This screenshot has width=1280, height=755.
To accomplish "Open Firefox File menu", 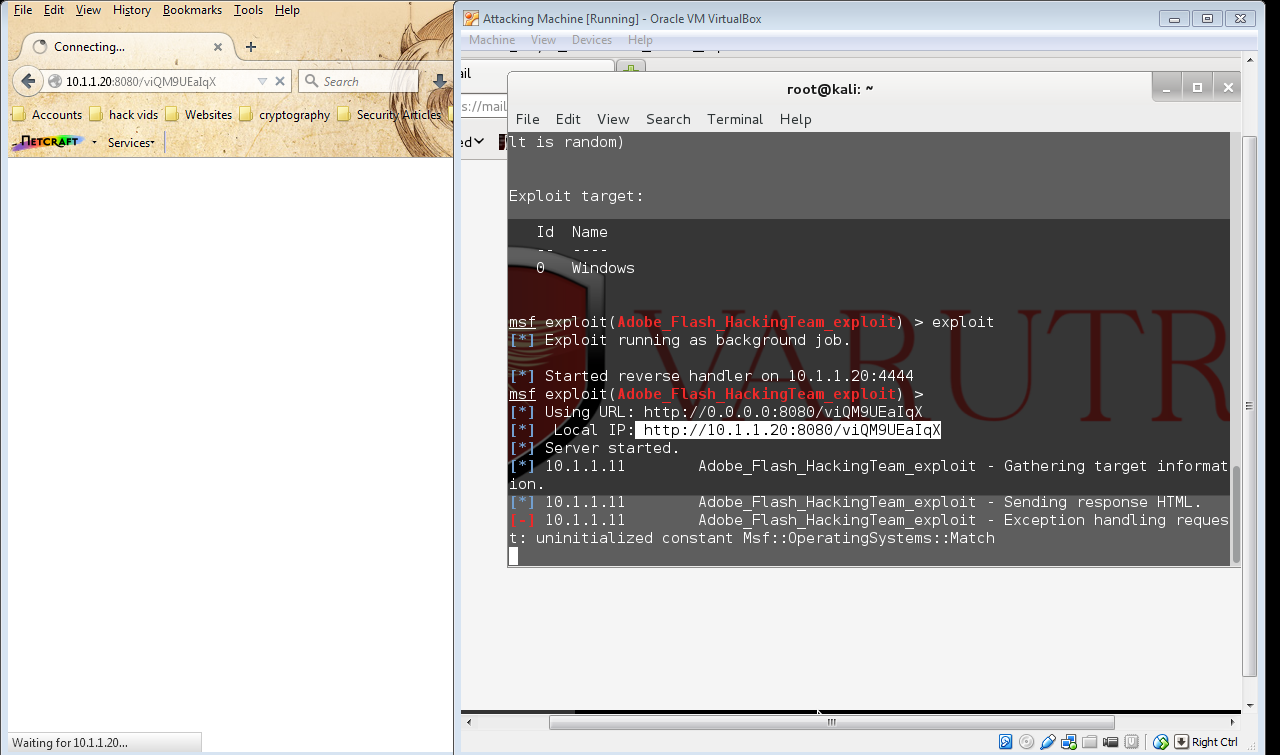I will coord(22,10).
